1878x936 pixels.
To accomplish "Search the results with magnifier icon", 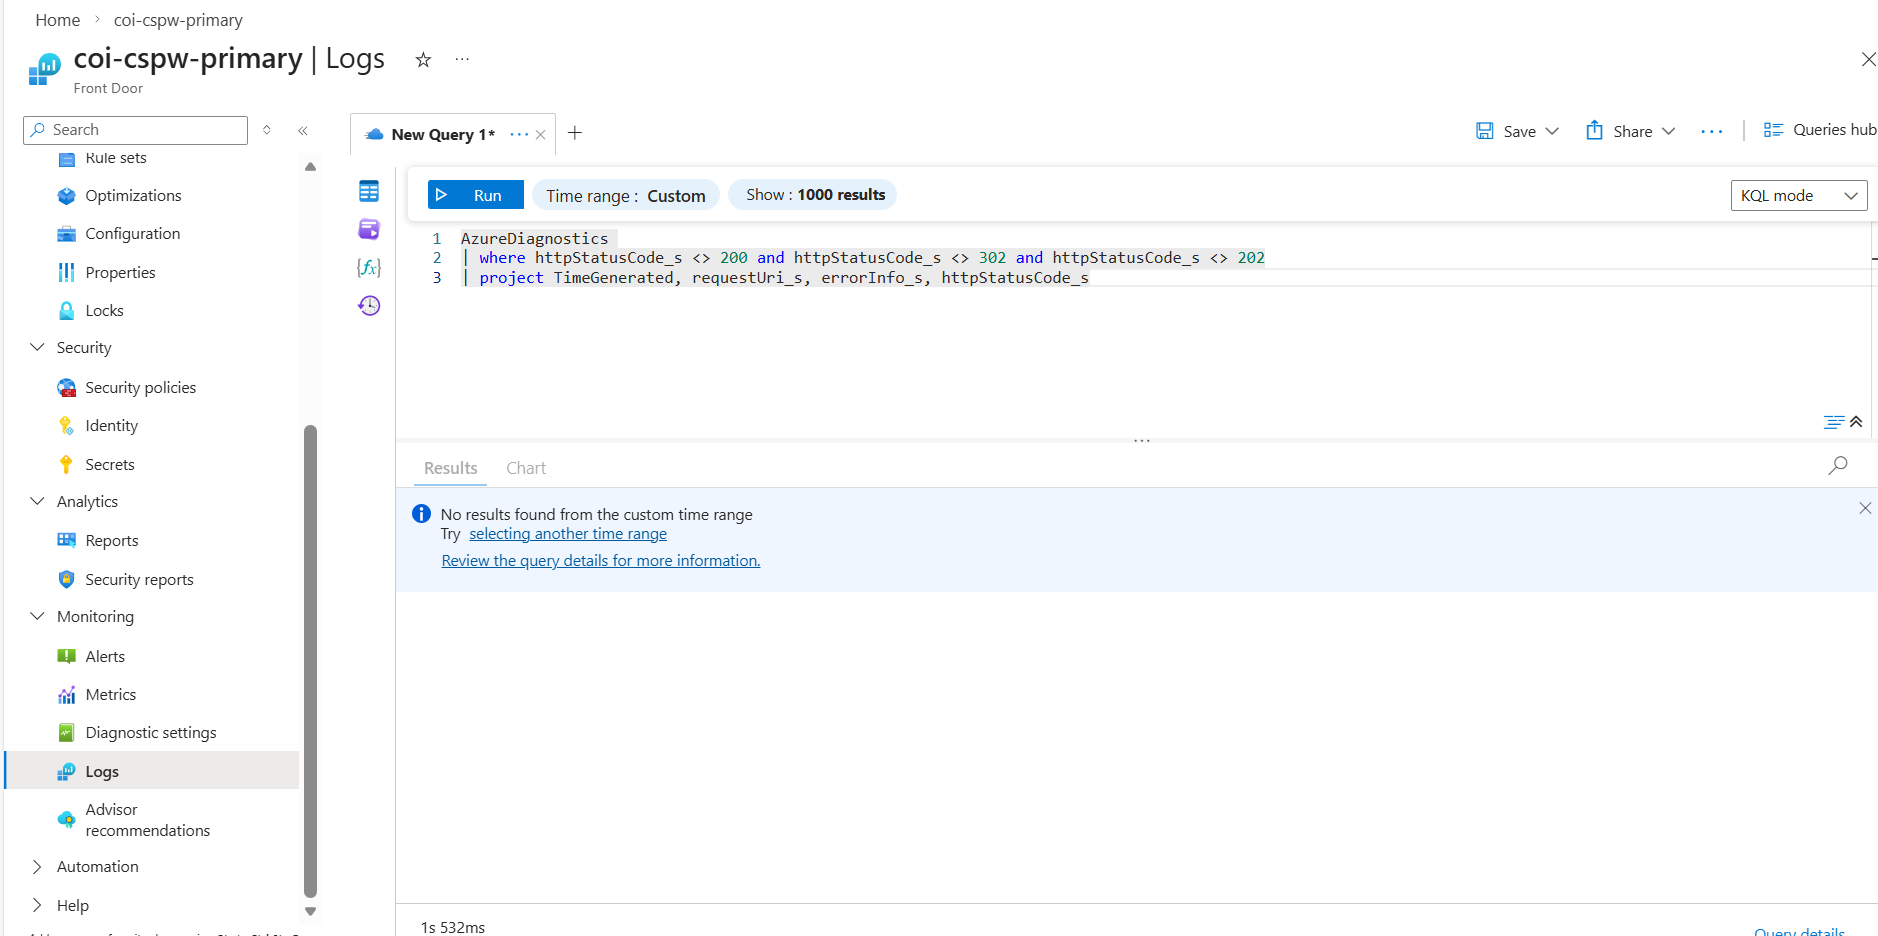I will pyautogui.click(x=1838, y=465).
